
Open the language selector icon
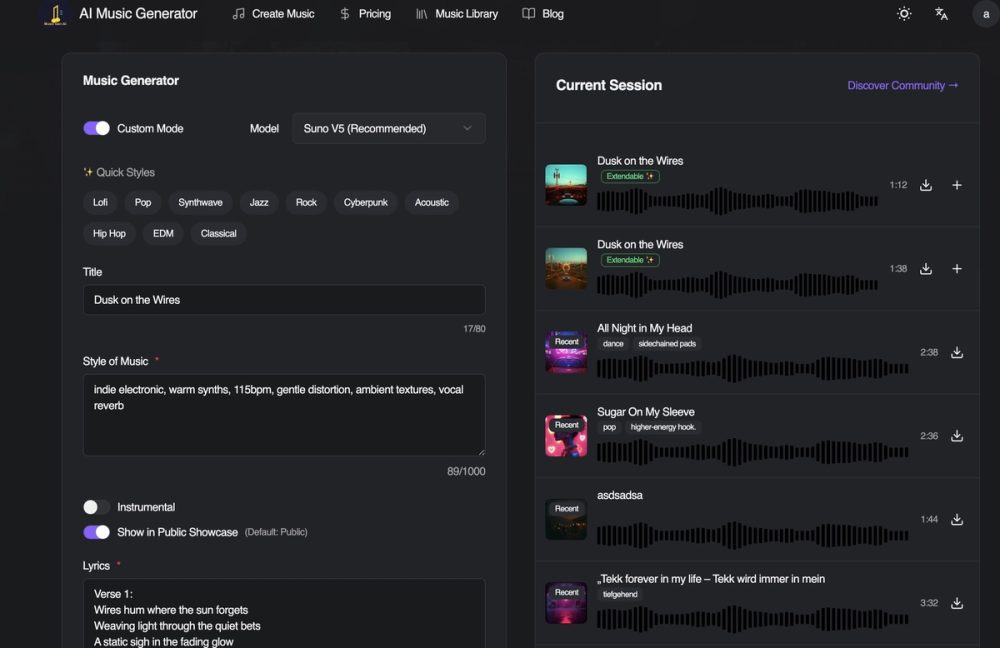941,14
